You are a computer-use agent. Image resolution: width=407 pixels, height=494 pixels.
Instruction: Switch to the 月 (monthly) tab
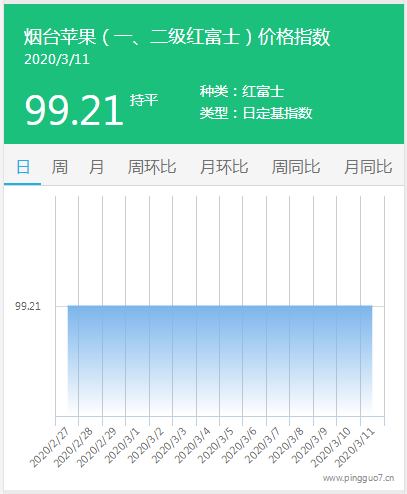(x=96, y=167)
